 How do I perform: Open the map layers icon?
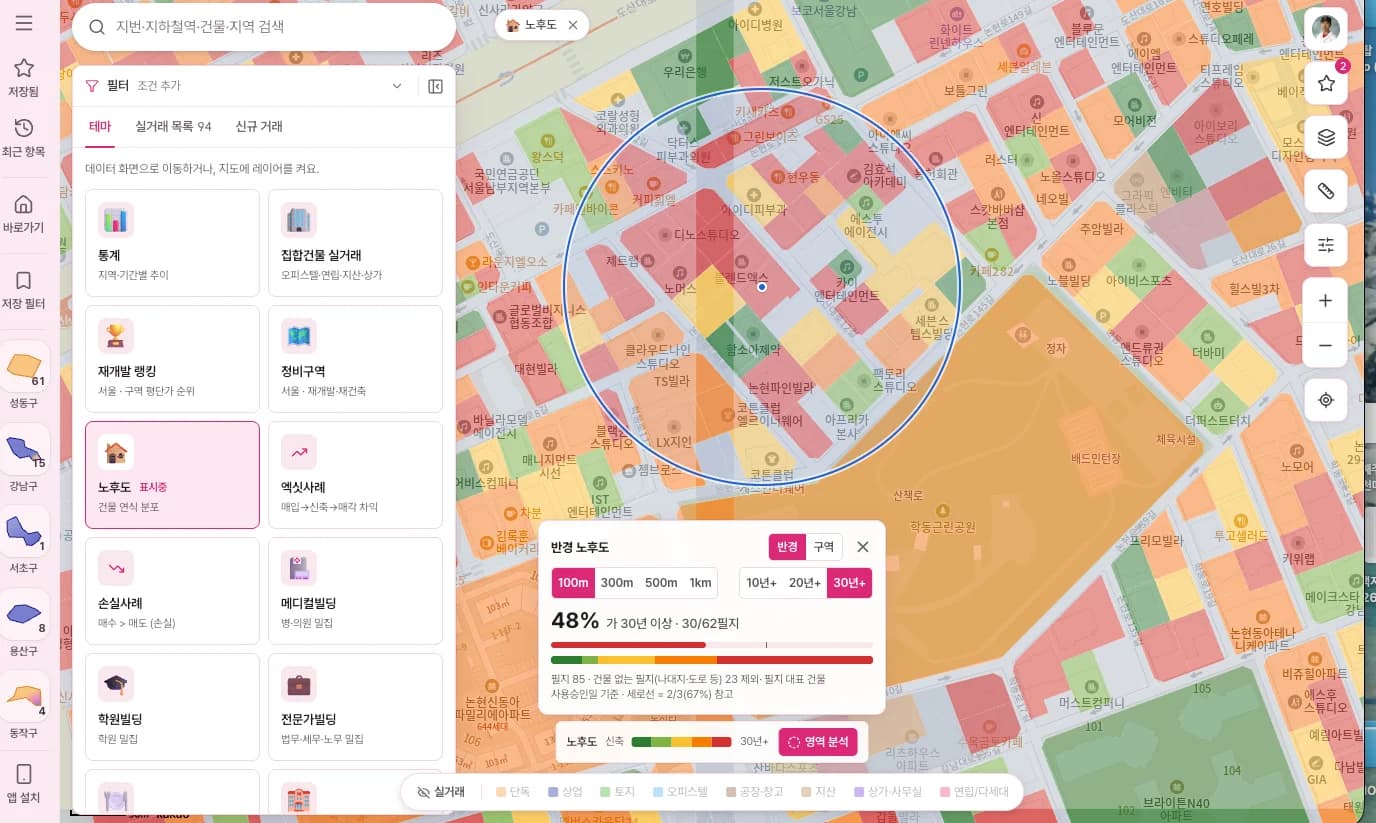point(1326,138)
